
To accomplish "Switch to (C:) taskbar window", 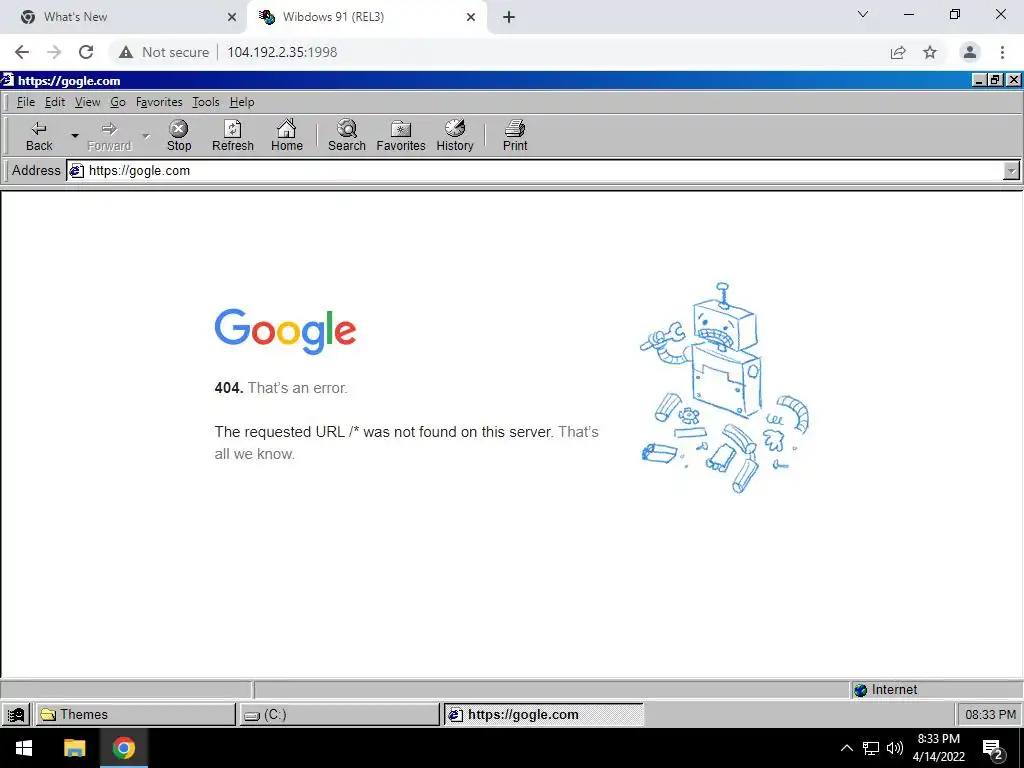I will pos(340,714).
